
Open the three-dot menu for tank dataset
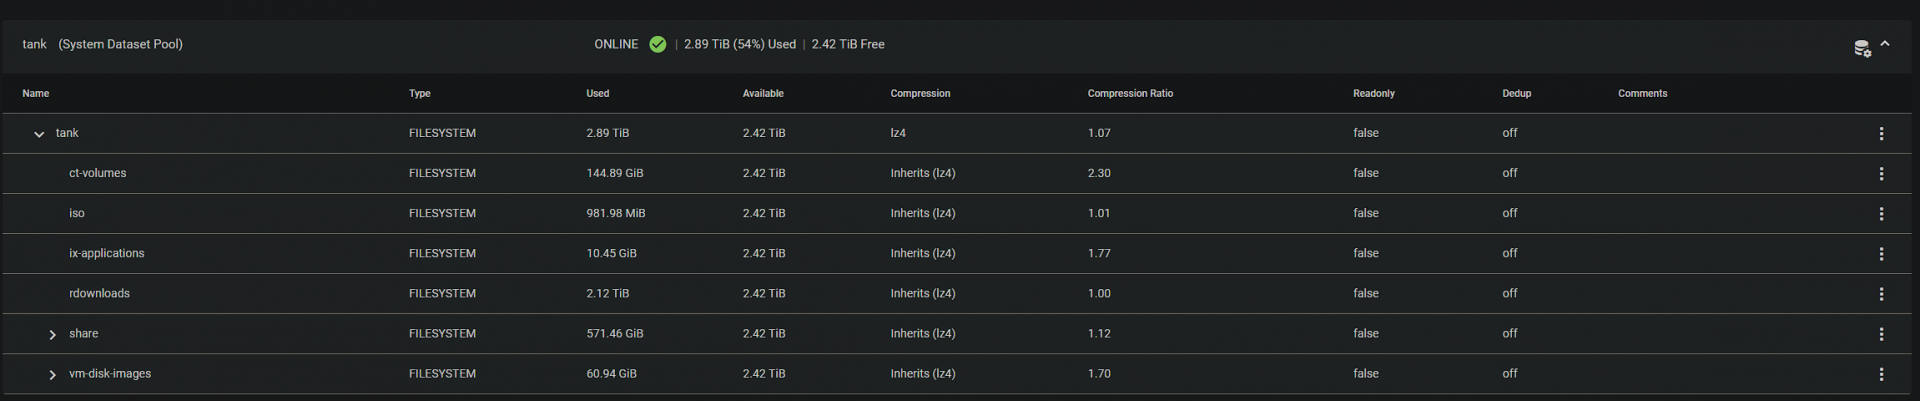click(x=1881, y=133)
